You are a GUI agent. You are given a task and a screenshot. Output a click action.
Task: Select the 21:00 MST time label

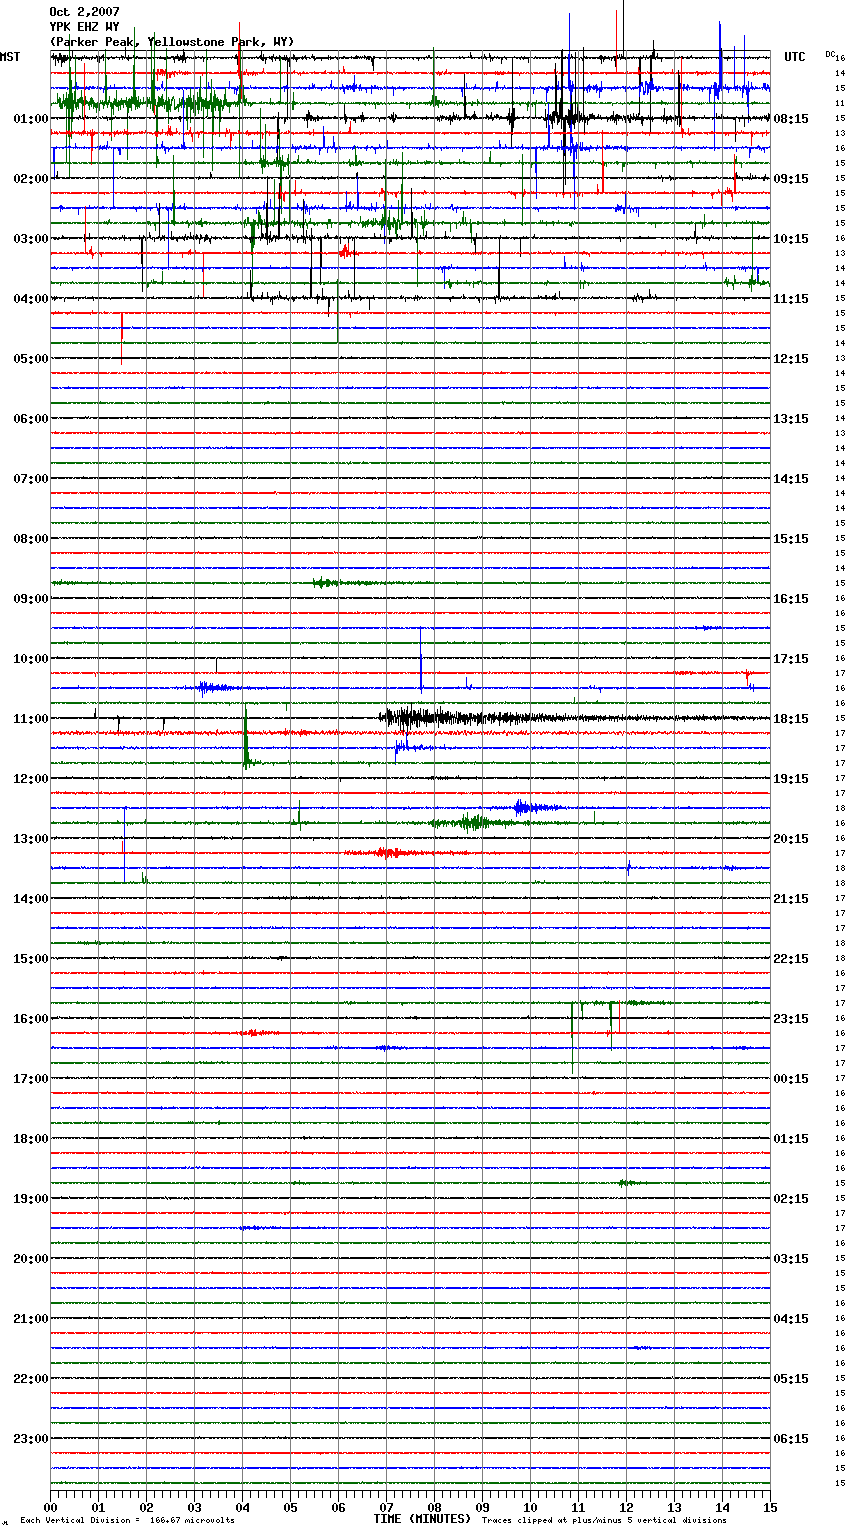click(x=31, y=1319)
